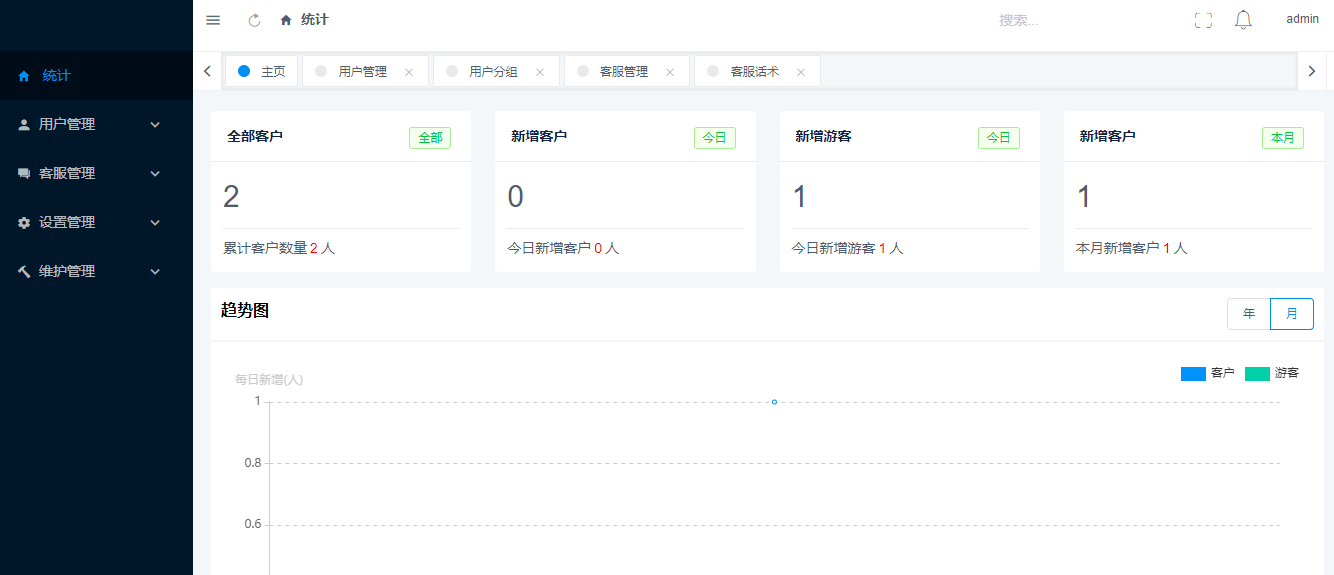Toggle 游客 series in chart legend
This screenshot has width=1334, height=575.
pyautogui.click(x=1271, y=373)
